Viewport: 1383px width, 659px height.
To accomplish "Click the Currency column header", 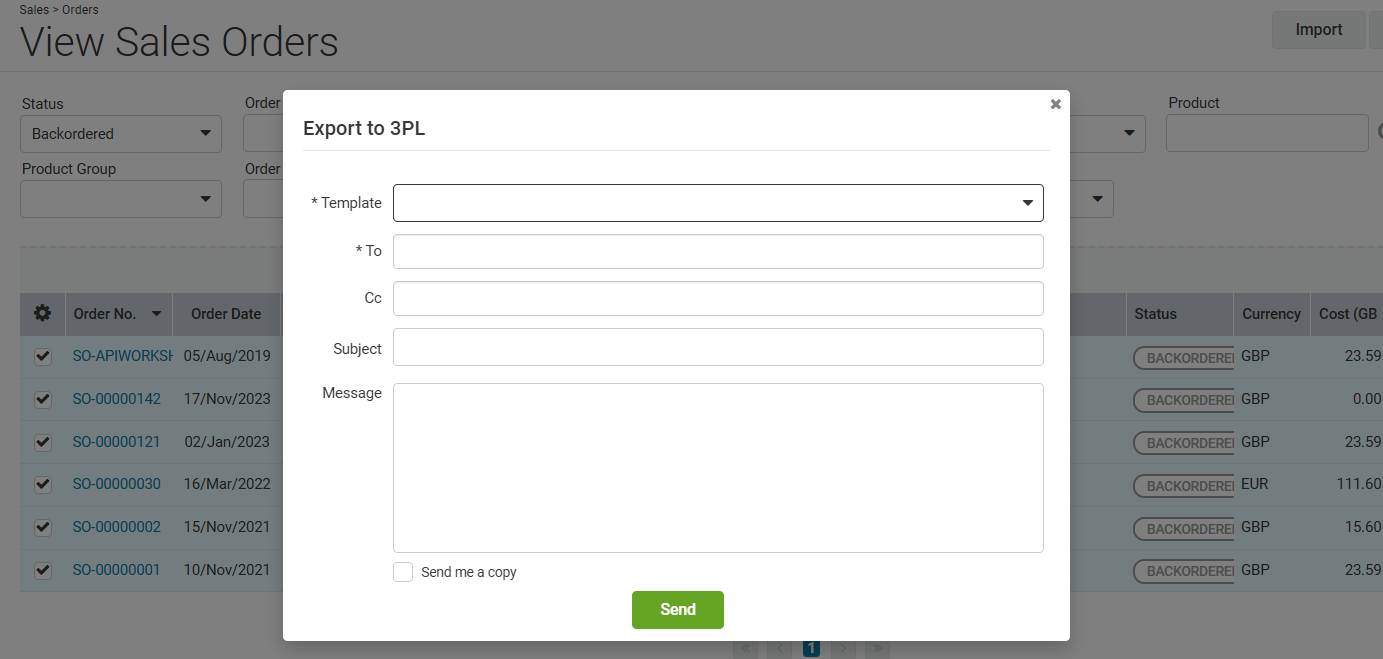I will pyautogui.click(x=1271, y=314).
